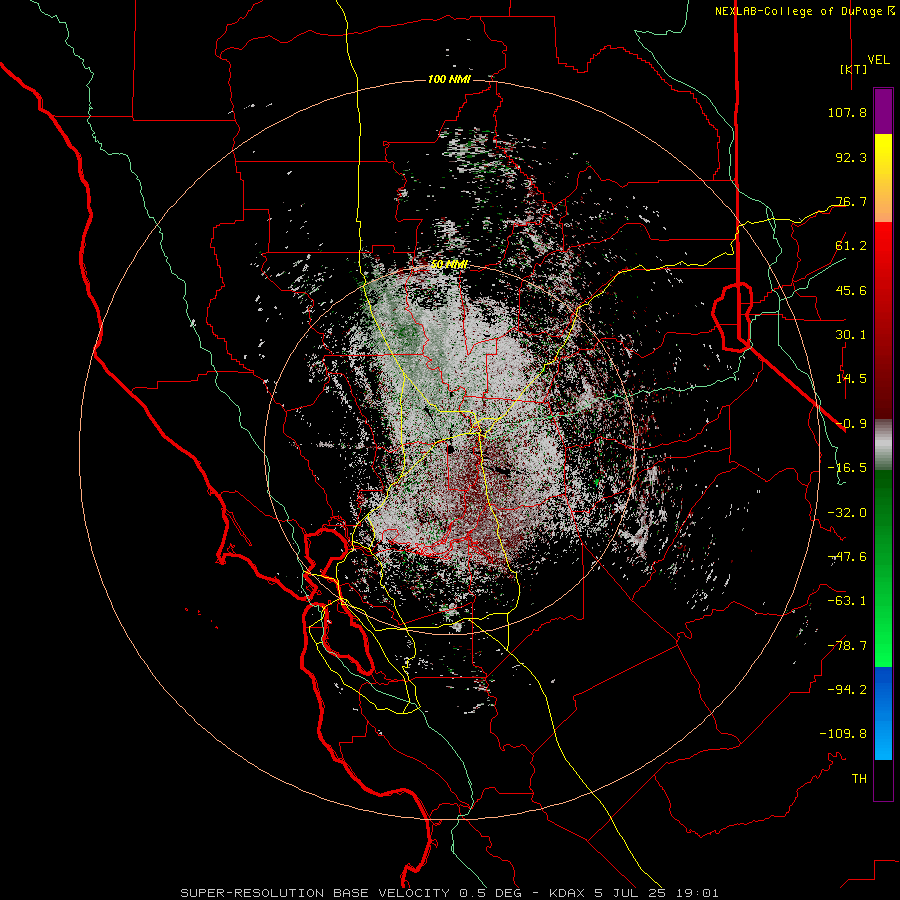This screenshot has width=900, height=900.
Task: Click the [KT] units label
Action: (853, 69)
